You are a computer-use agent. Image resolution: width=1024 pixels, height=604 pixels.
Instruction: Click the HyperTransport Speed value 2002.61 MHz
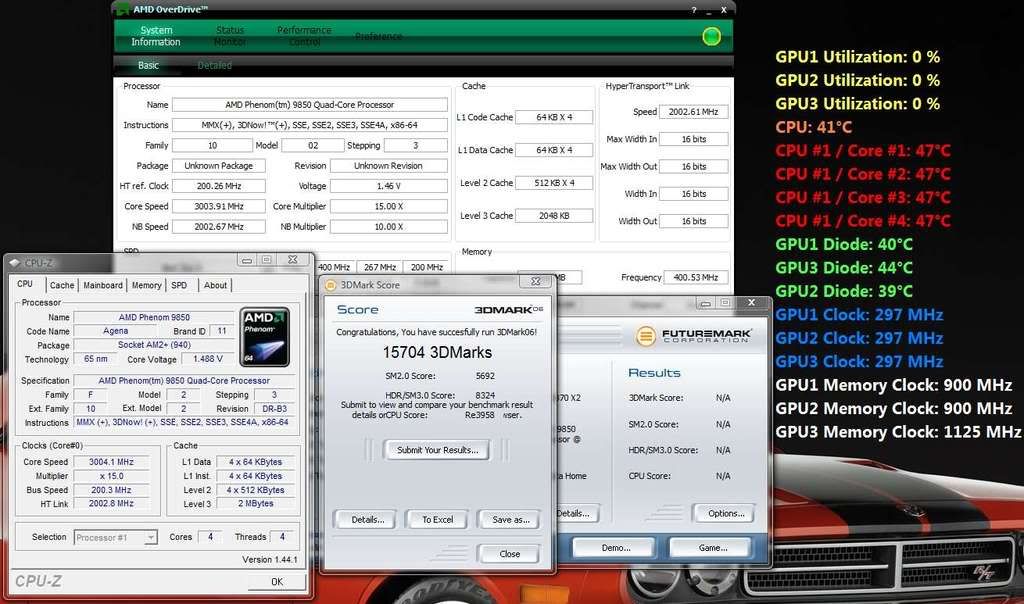click(x=694, y=112)
